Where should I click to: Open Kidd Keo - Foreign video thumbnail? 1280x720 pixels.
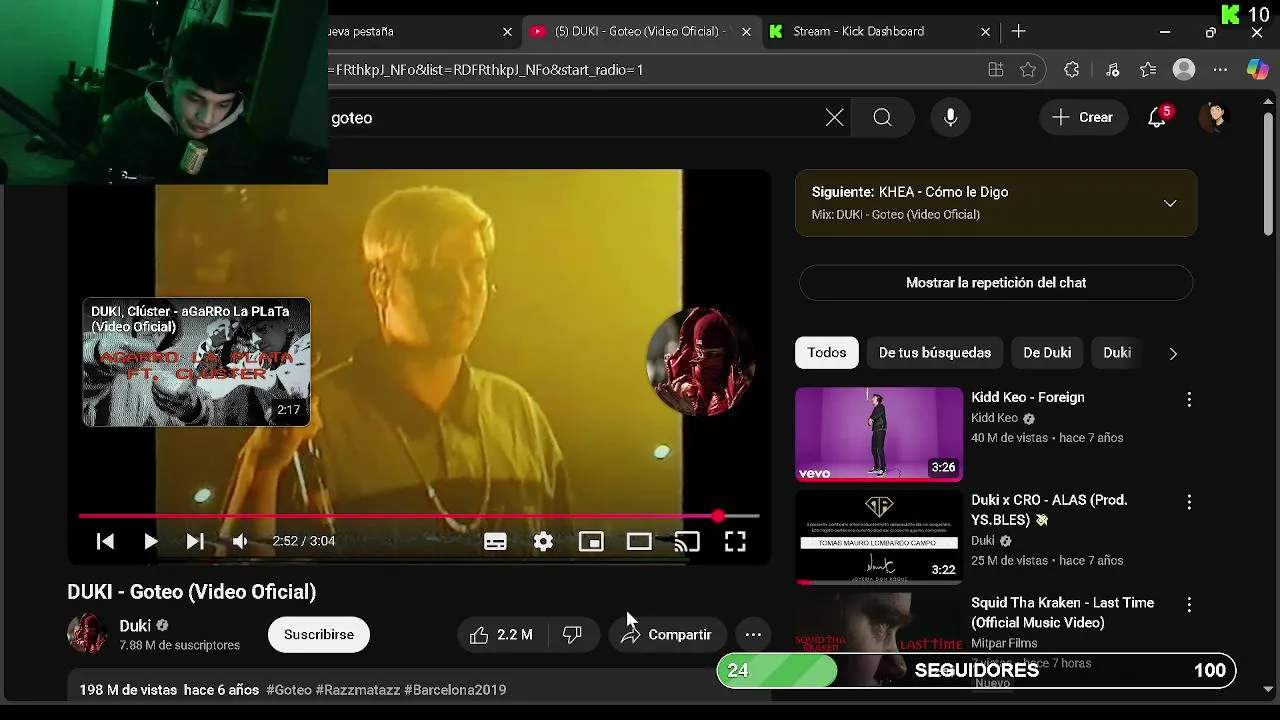(x=879, y=434)
